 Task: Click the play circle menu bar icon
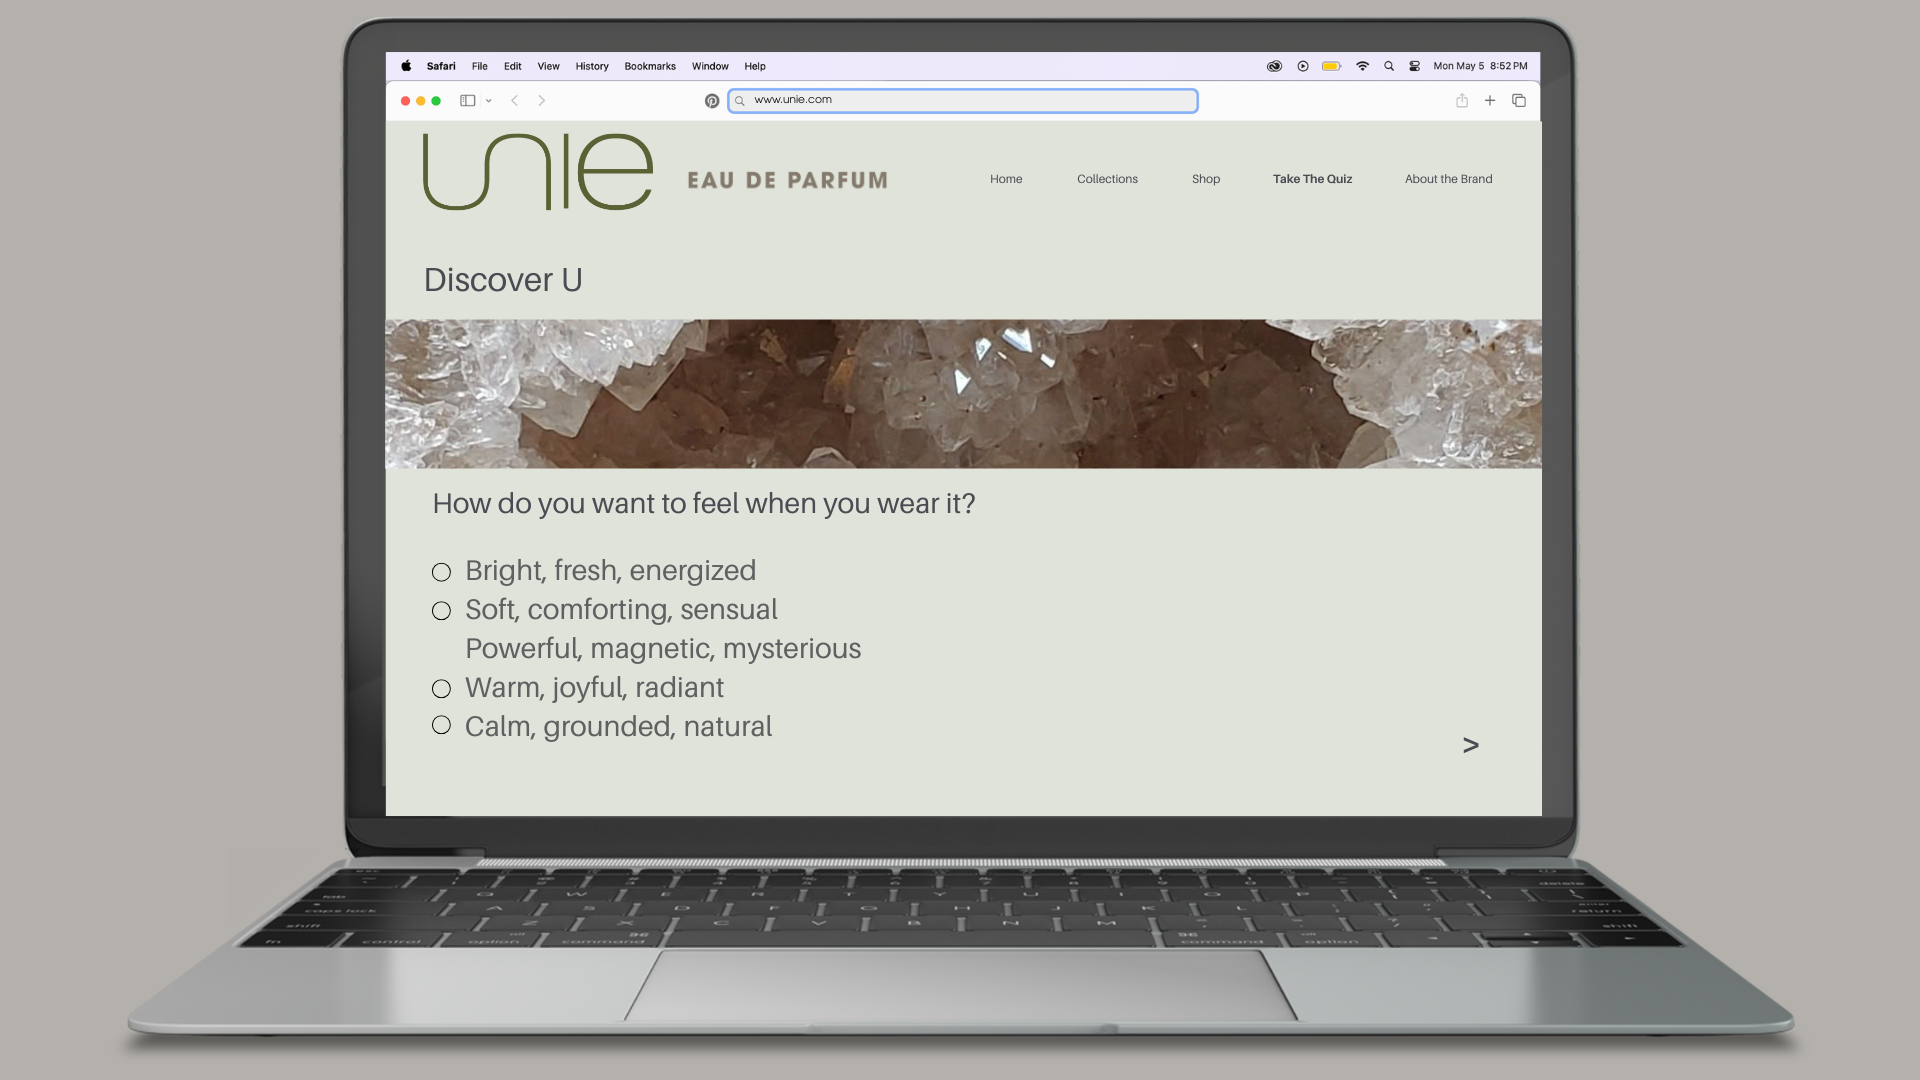tap(1303, 66)
